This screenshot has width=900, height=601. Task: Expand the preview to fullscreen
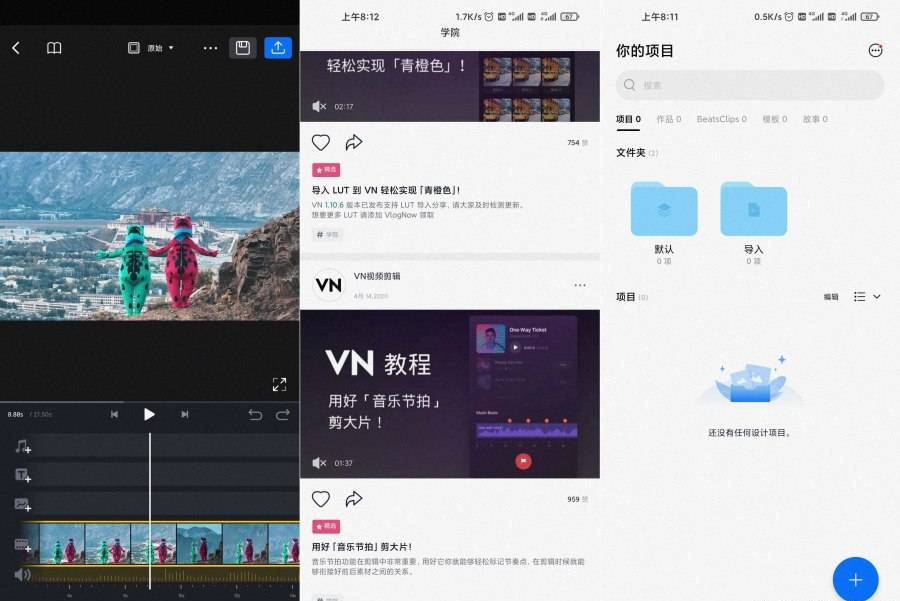pyautogui.click(x=279, y=384)
